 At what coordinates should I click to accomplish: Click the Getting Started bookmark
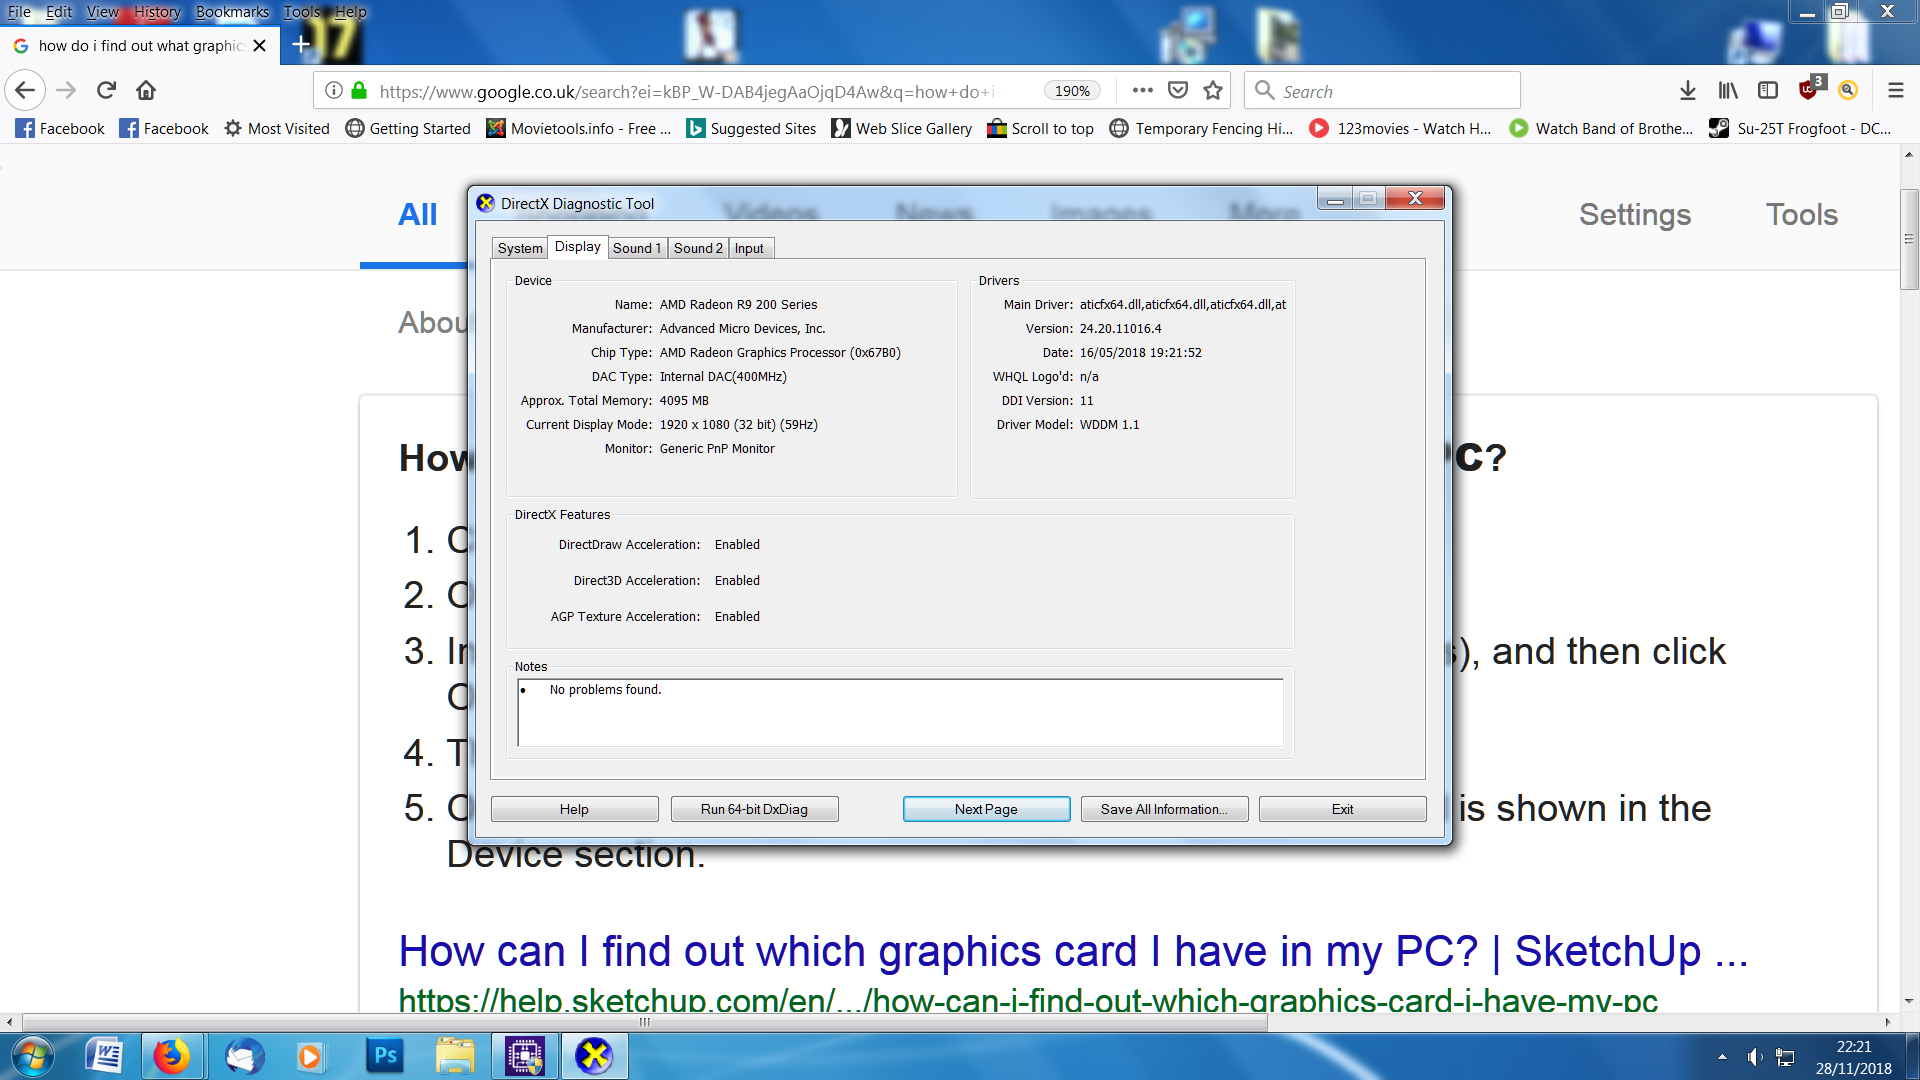408,128
